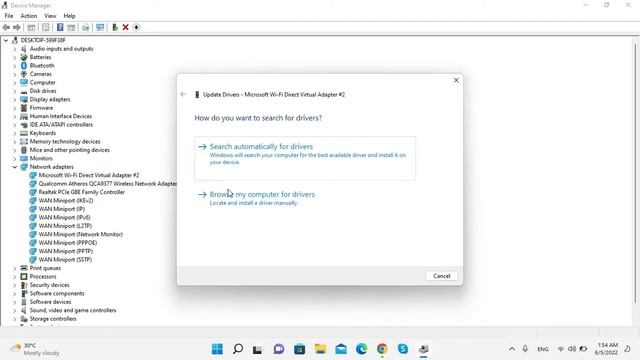
Task: Select the Print queues category
Action: pyautogui.click(x=45, y=268)
